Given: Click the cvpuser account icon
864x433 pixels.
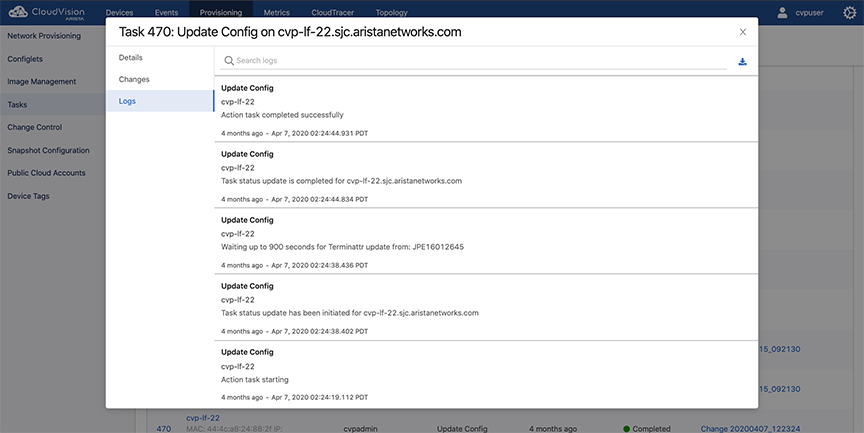Looking at the screenshot, I should coord(782,13).
